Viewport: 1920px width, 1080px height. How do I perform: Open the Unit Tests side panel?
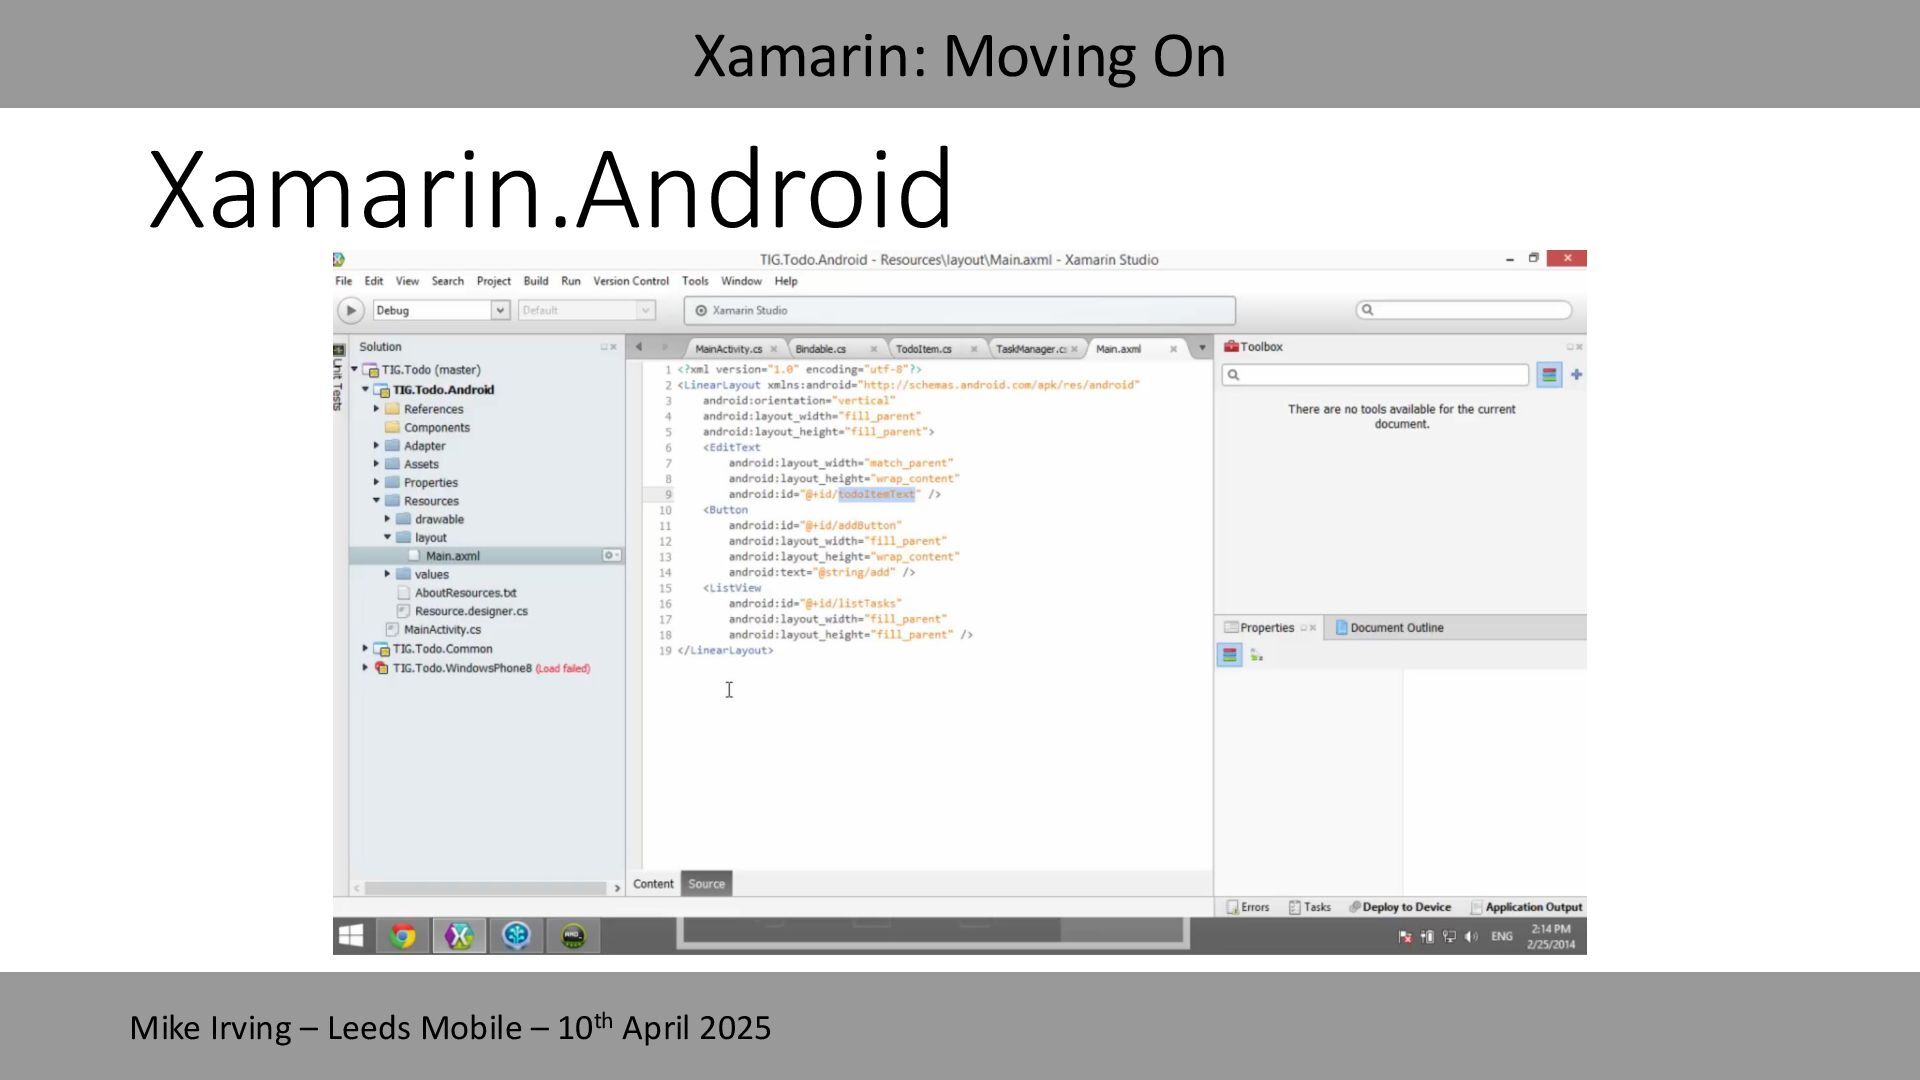[338, 376]
